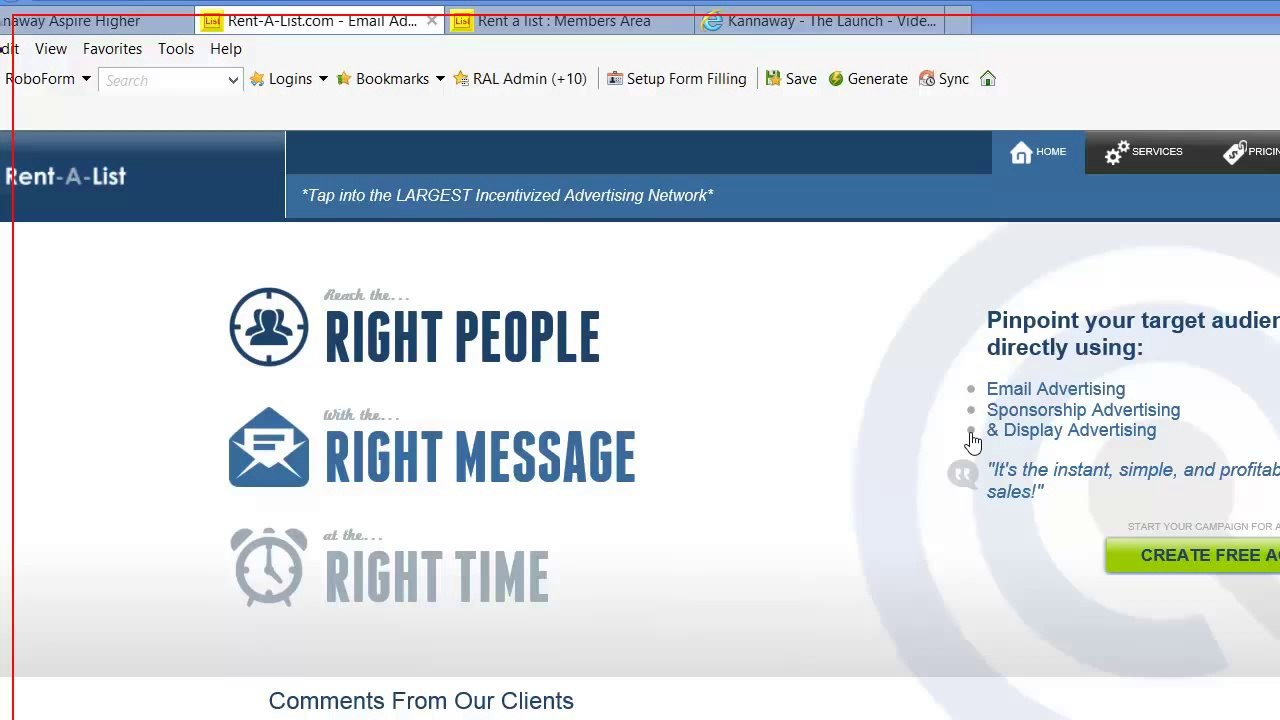Screen dimensions: 1280x720
Task: Switch to the Kannaway - The Launch tab
Action: point(820,21)
